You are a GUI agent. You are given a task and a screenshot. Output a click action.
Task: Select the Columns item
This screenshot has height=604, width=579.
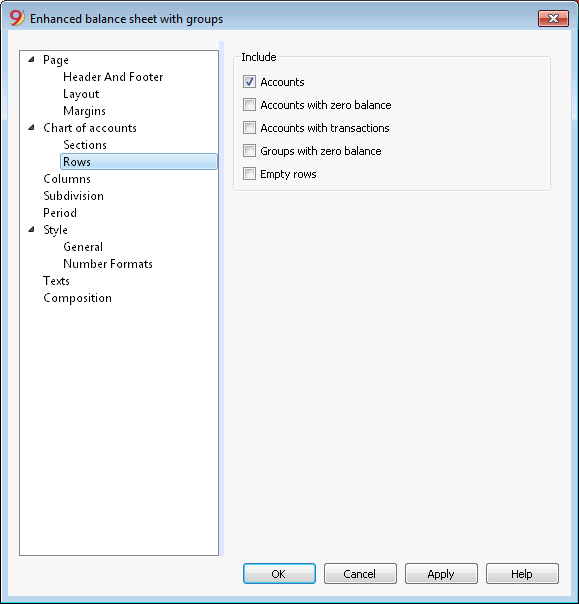coord(67,179)
